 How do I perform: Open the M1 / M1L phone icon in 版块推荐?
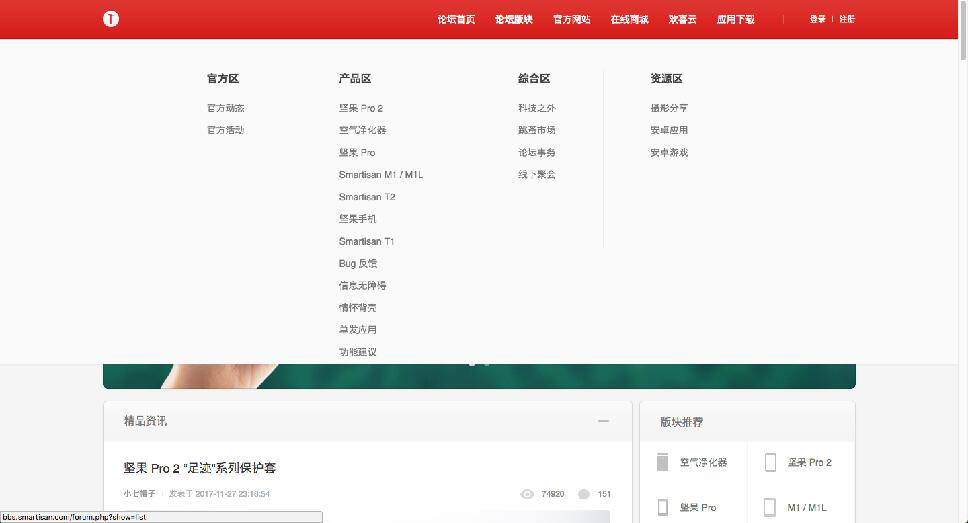770,507
